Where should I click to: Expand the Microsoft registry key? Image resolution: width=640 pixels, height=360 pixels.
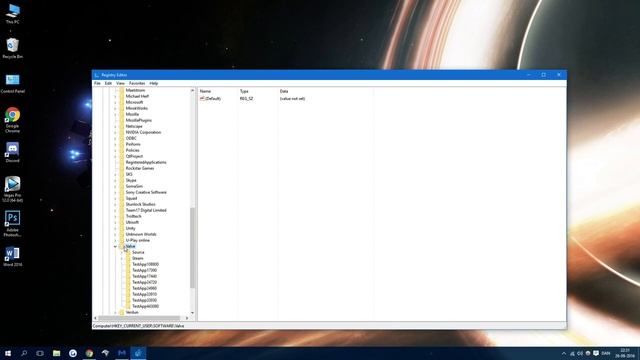tap(116, 102)
